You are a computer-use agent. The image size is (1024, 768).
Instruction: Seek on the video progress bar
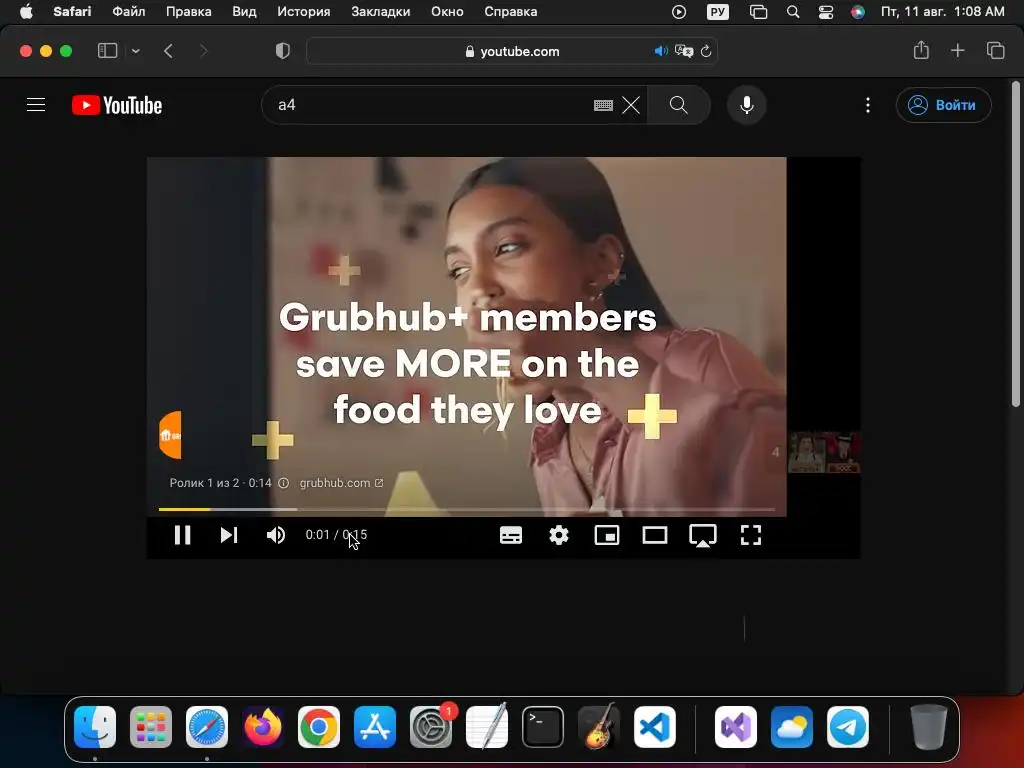[466, 509]
